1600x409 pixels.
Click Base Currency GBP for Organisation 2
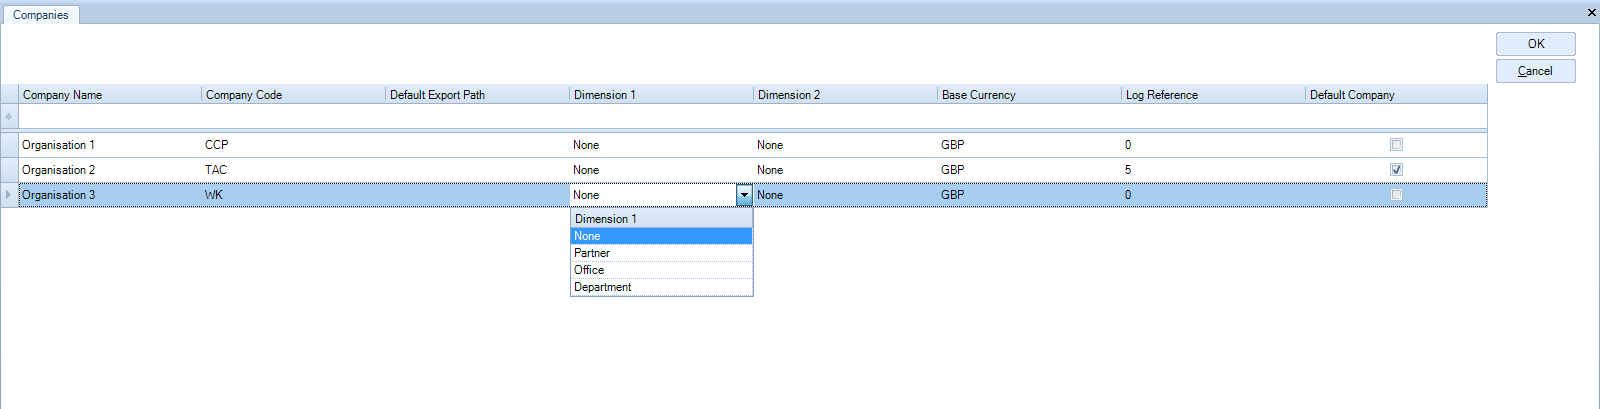(x=1030, y=170)
